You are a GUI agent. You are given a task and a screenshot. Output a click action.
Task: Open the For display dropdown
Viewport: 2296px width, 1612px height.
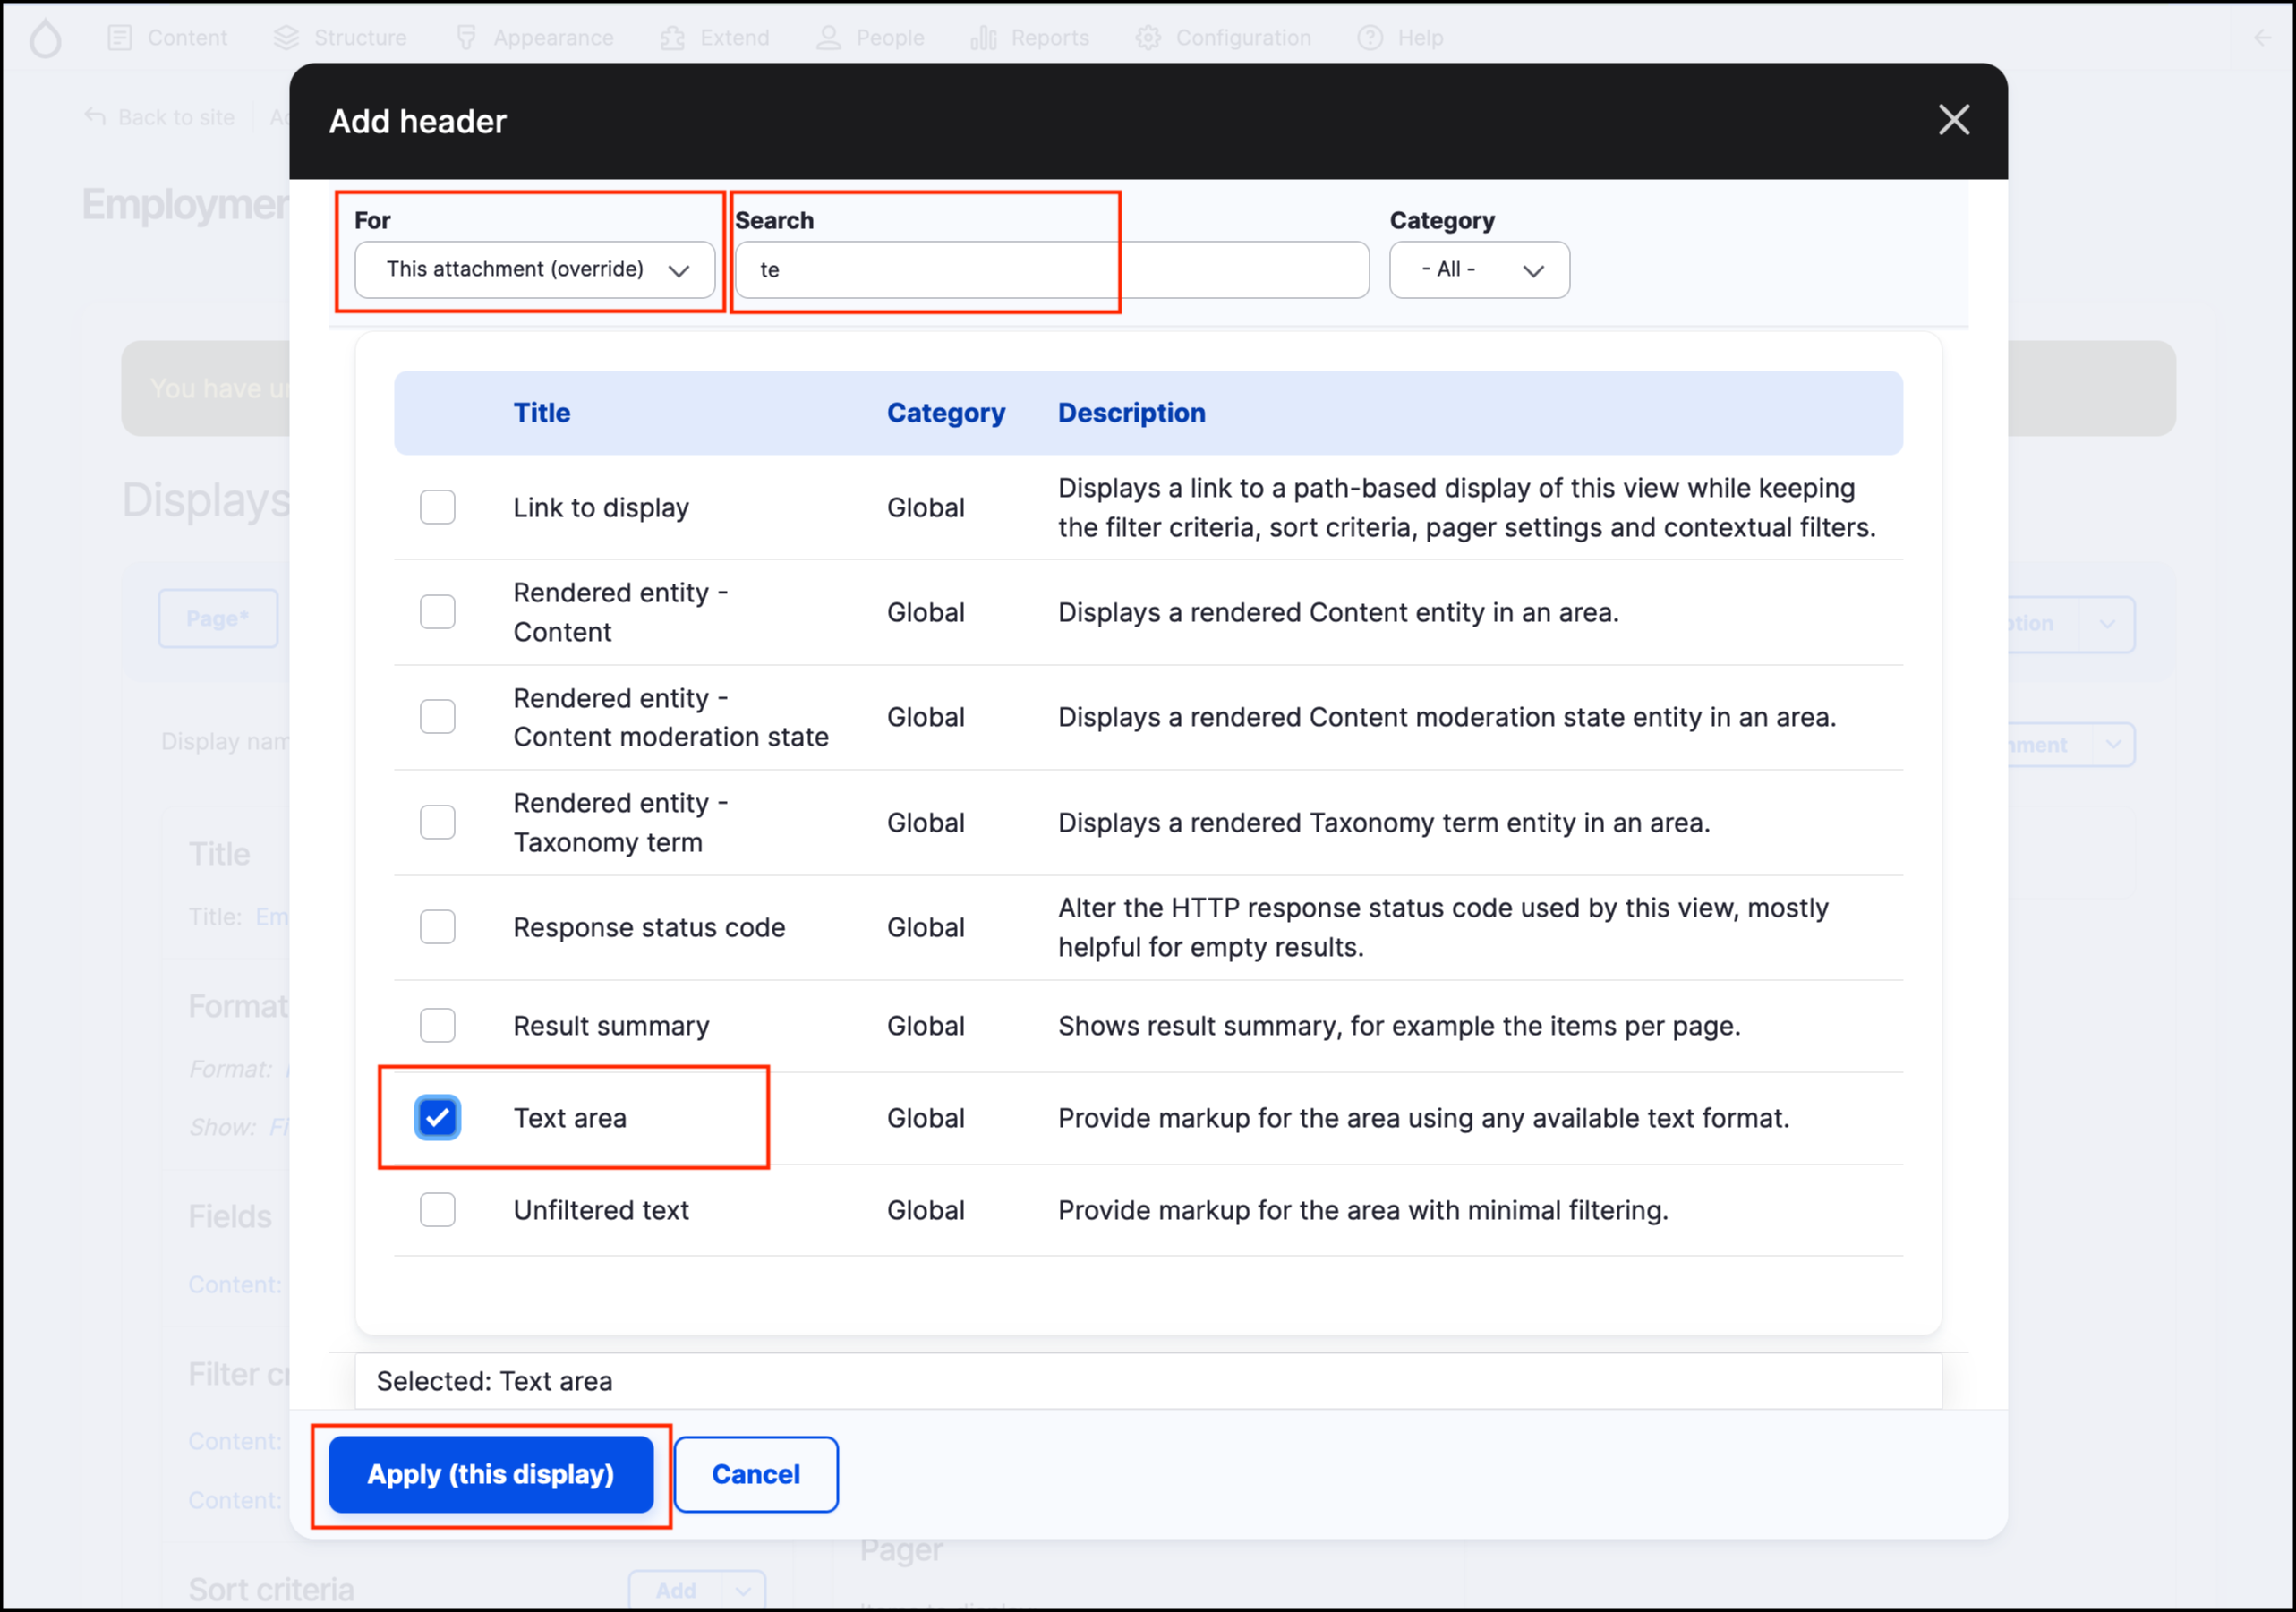click(x=535, y=270)
